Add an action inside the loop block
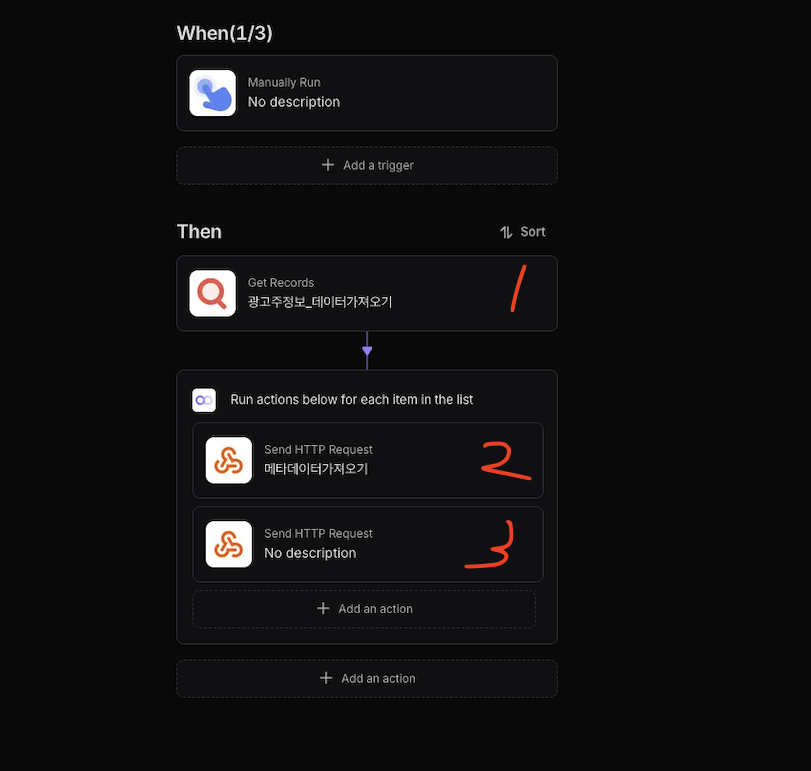 click(x=364, y=609)
